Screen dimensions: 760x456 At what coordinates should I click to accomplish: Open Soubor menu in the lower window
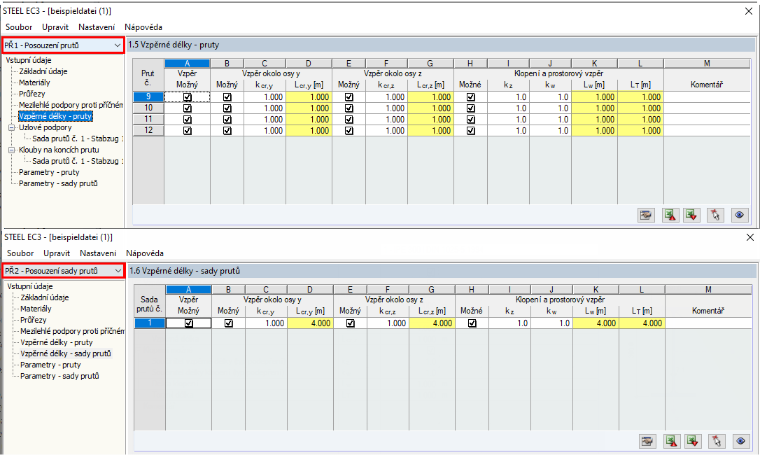(20, 253)
